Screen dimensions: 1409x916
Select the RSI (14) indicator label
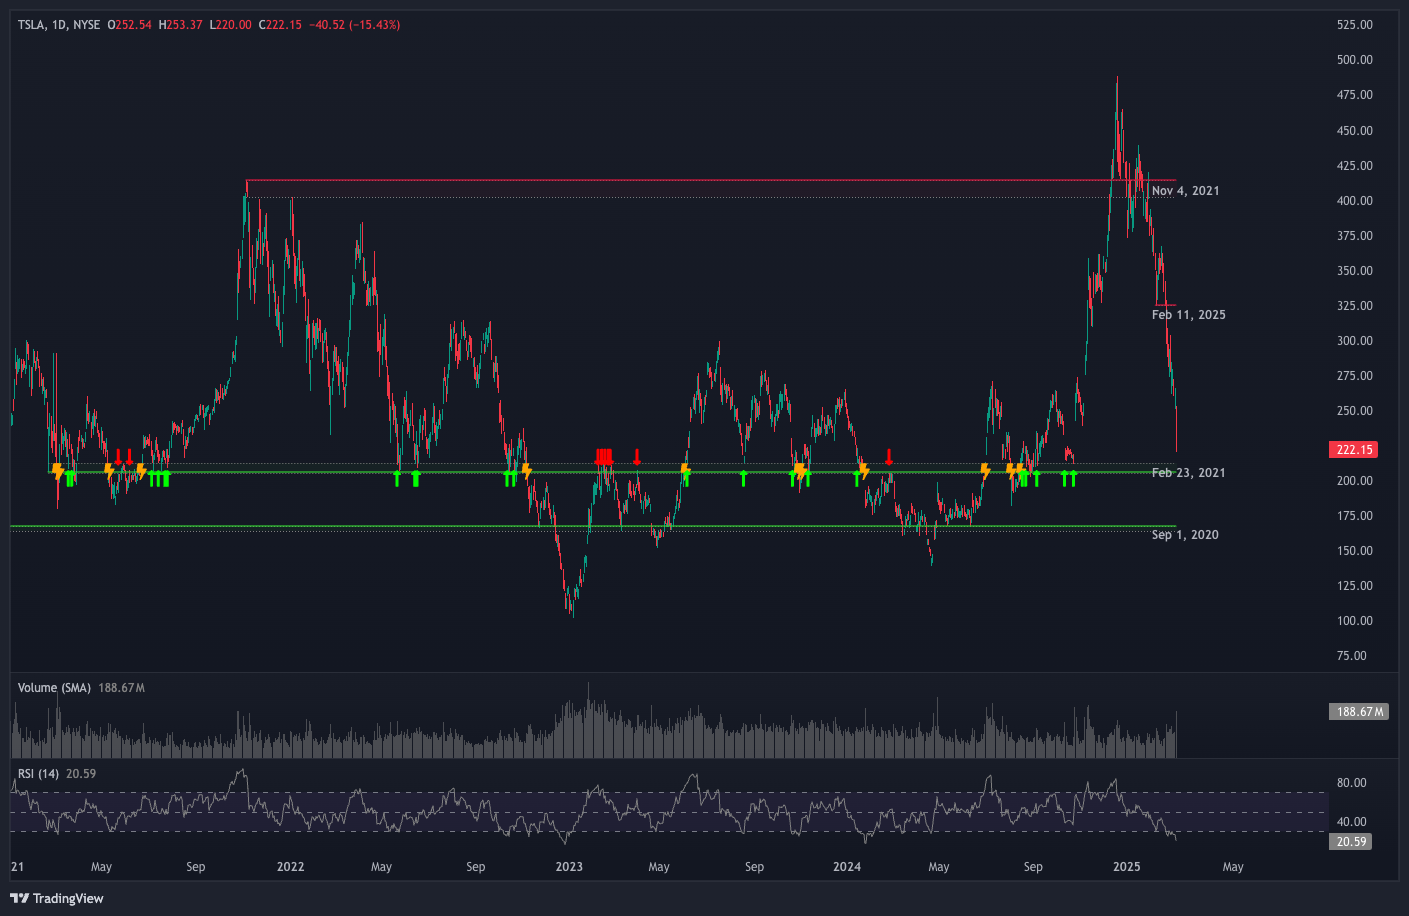point(38,774)
